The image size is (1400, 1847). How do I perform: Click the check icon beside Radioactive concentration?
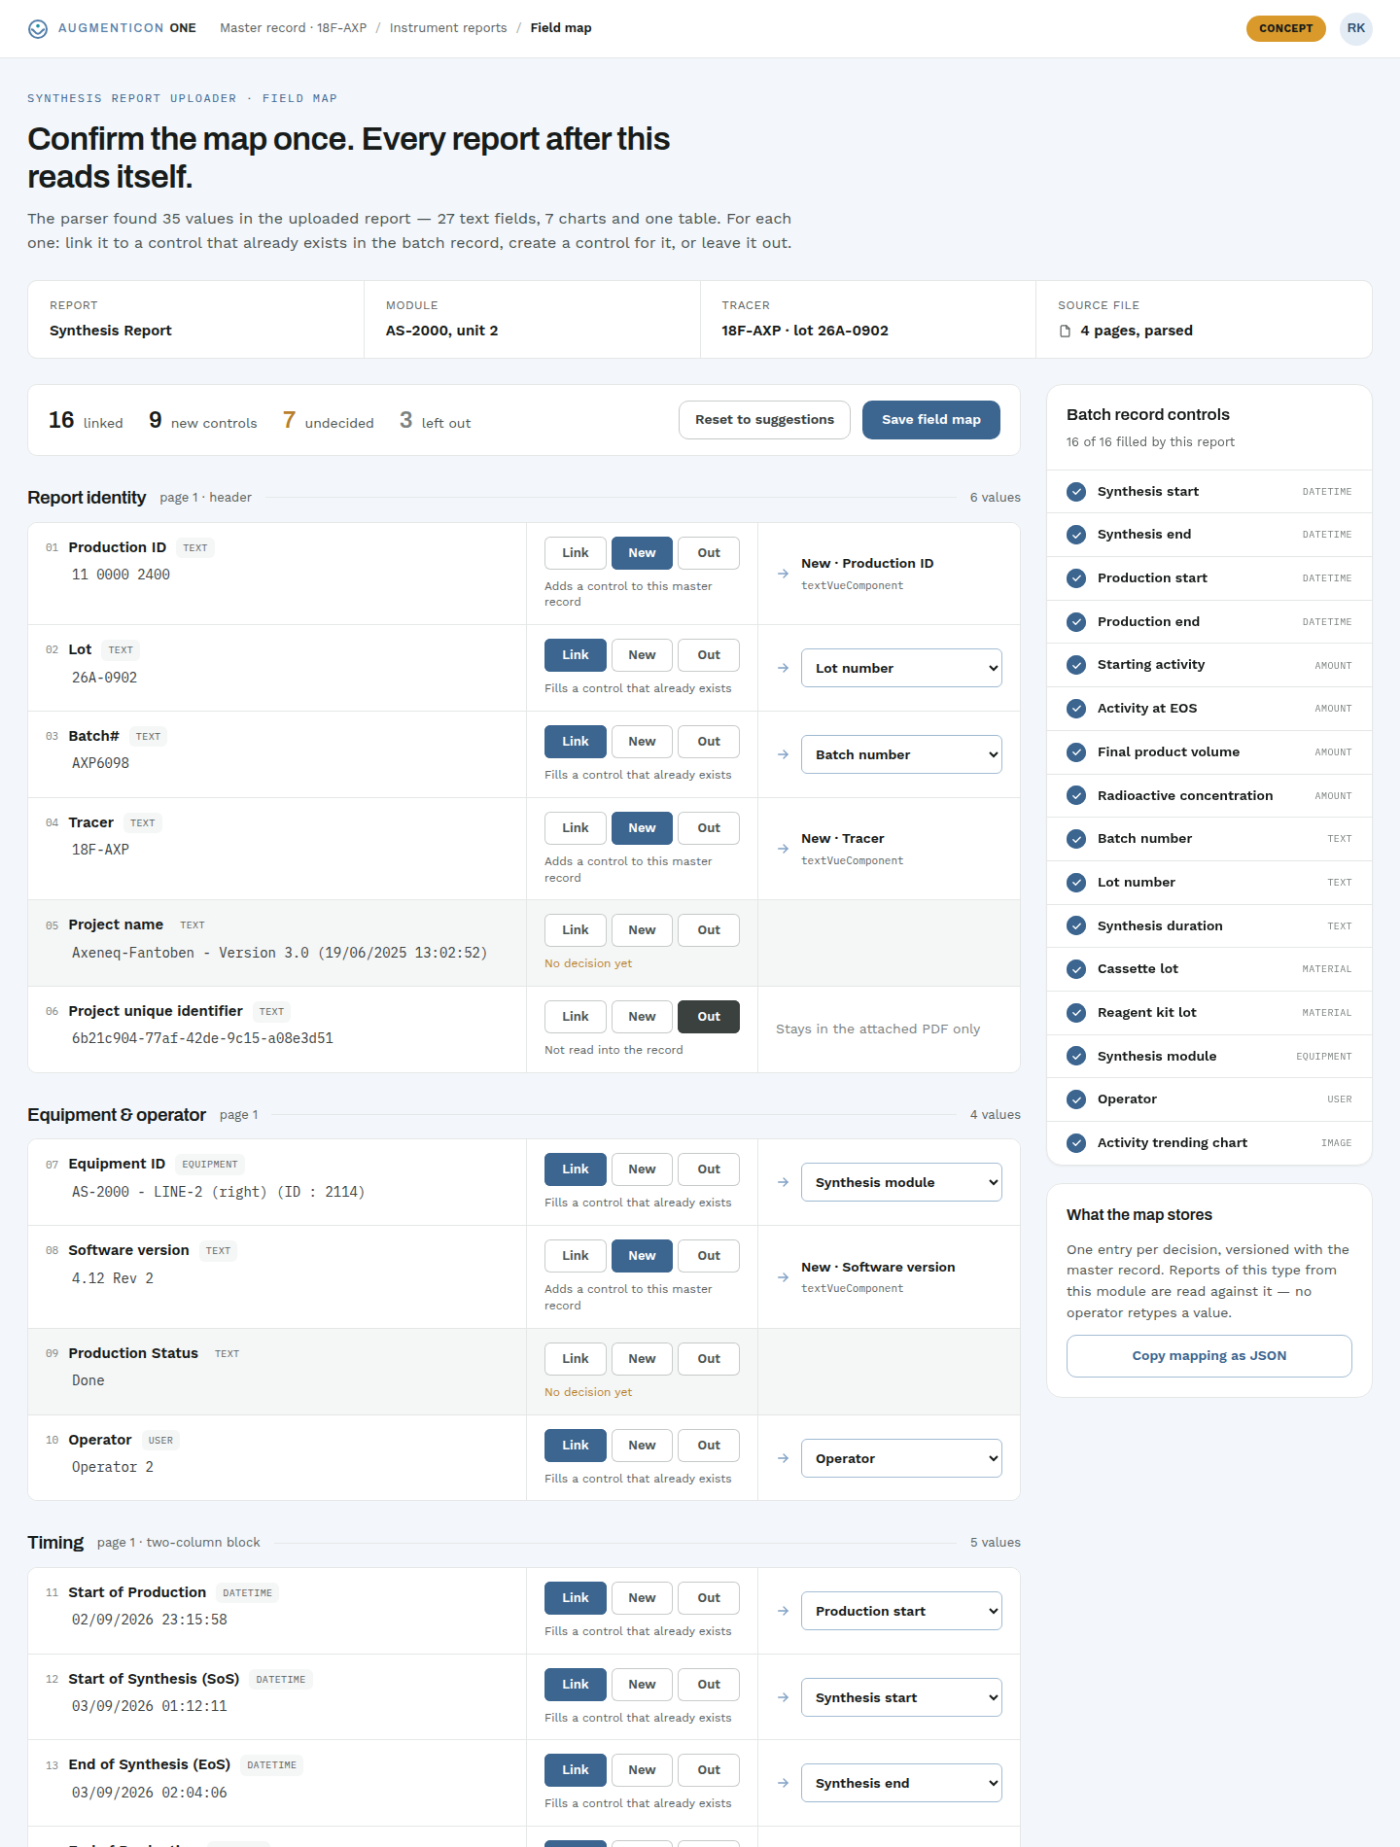pos(1076,796)
